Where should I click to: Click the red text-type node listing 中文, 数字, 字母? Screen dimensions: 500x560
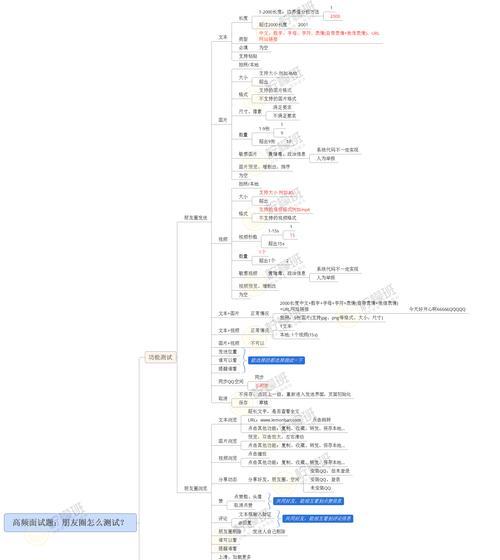(x=319, y=36)
